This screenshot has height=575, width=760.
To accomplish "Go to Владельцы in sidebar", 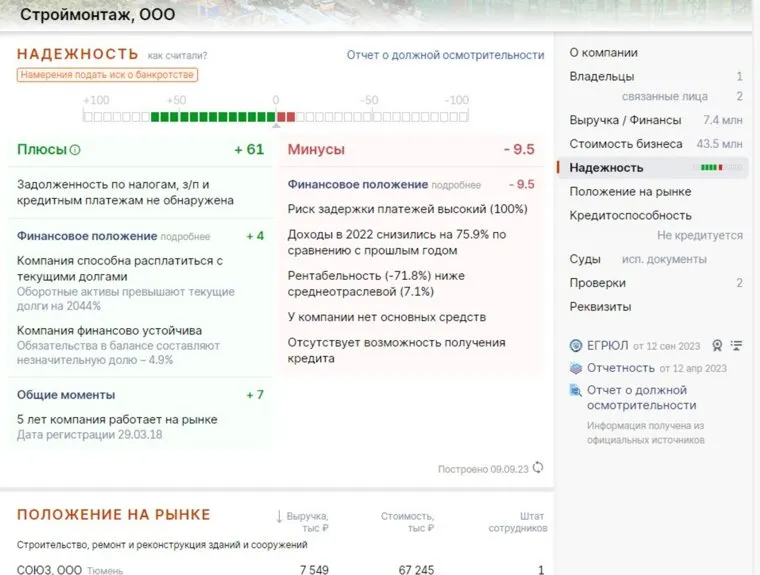I will (602, 76).
